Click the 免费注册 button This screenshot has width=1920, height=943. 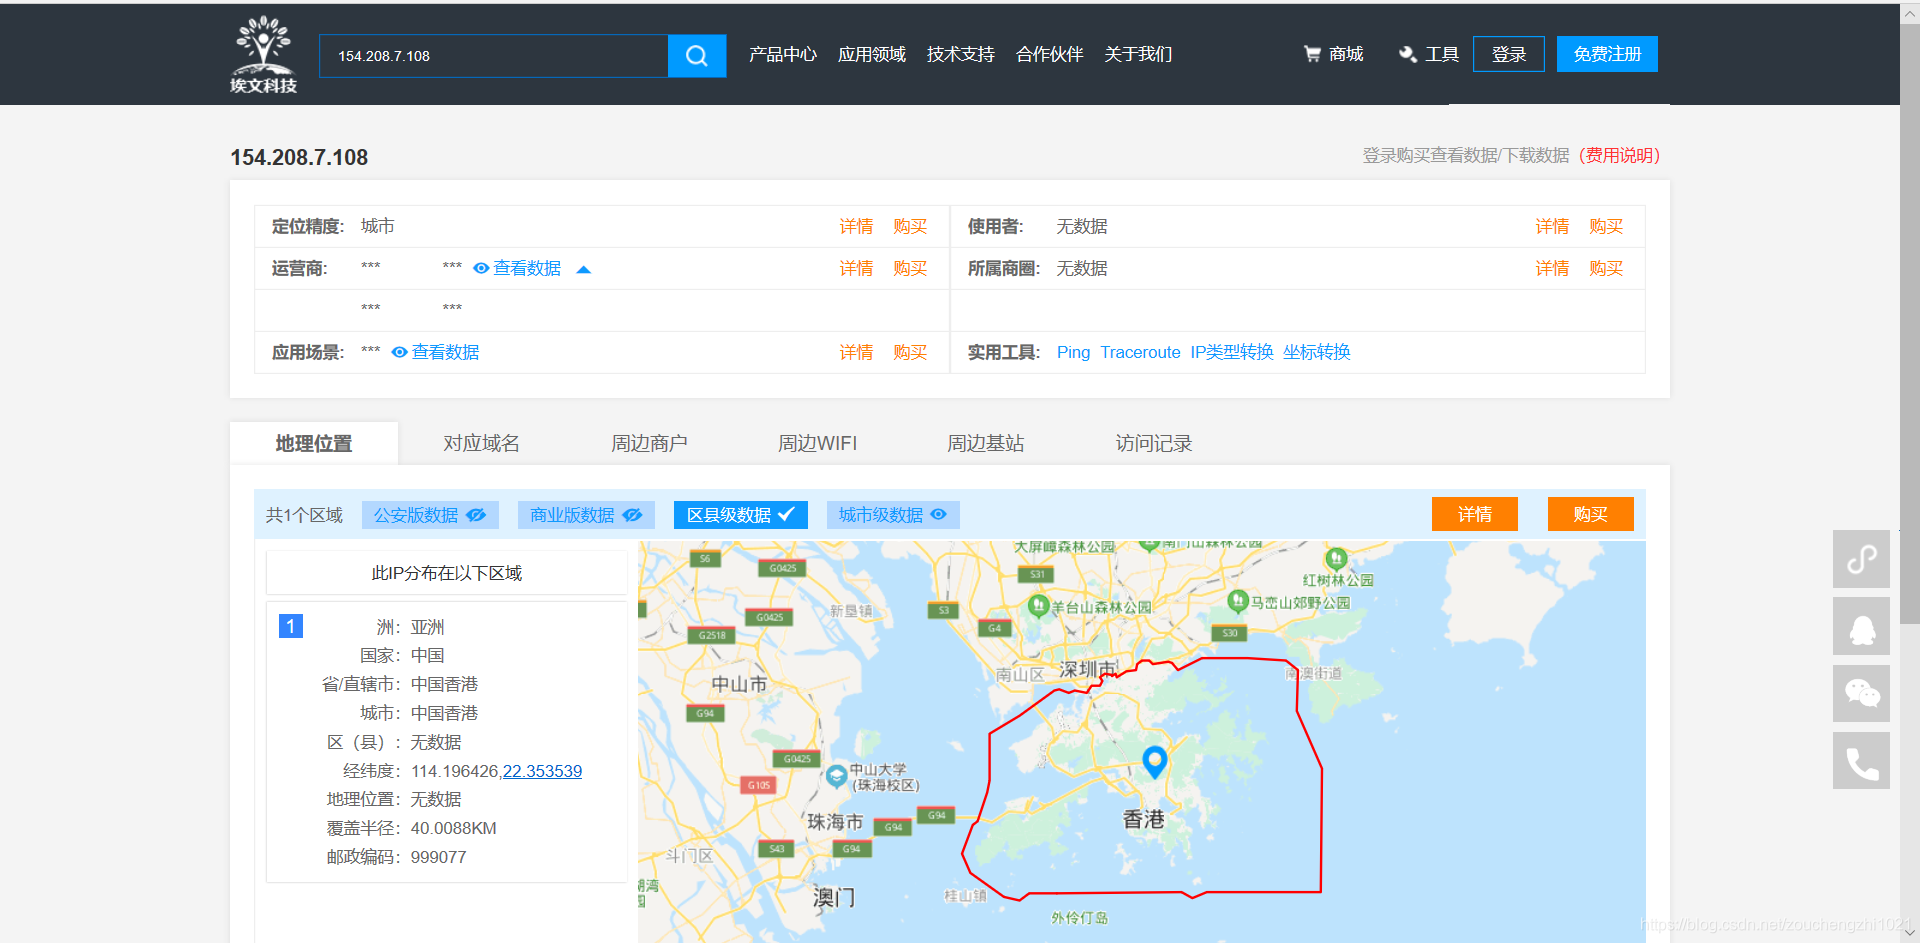click(x=1607, y=54)
